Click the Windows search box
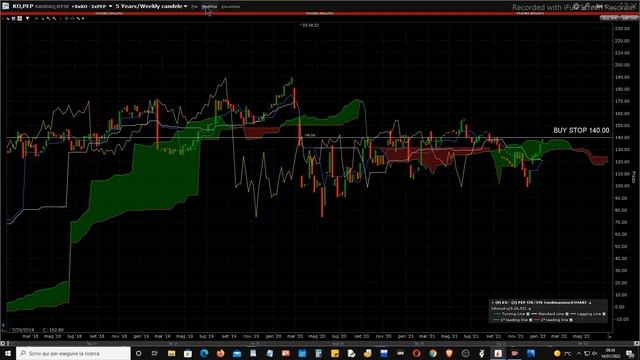 (73, 353)
